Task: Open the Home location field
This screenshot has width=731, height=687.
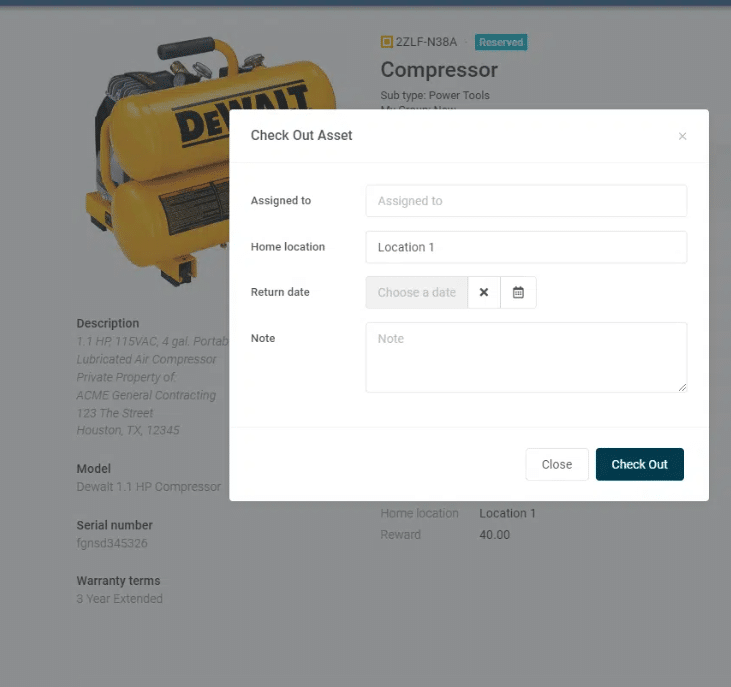Action: 526,247
